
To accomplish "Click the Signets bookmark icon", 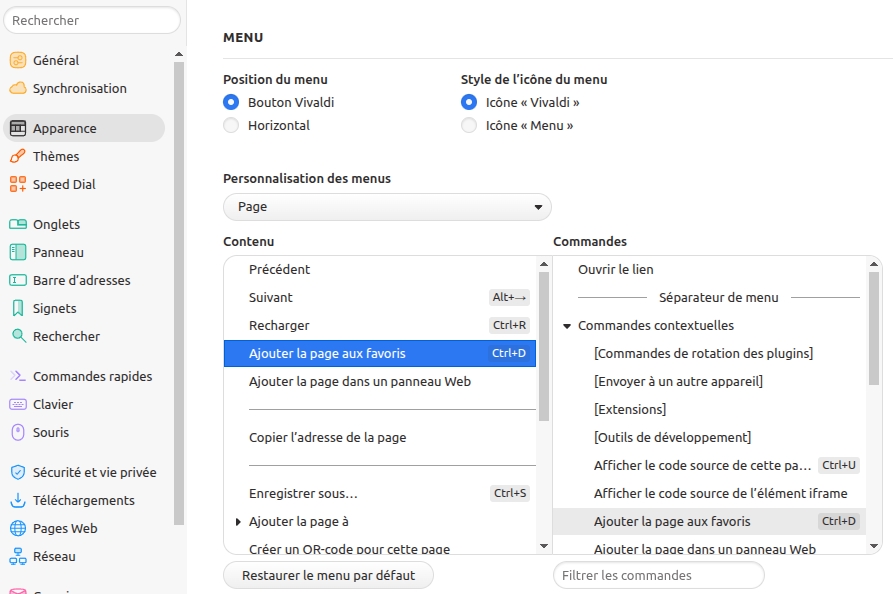I will point(17,308).
